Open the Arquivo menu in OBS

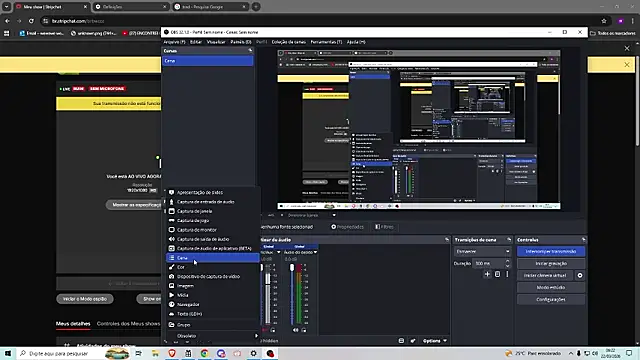pos(174,42)
